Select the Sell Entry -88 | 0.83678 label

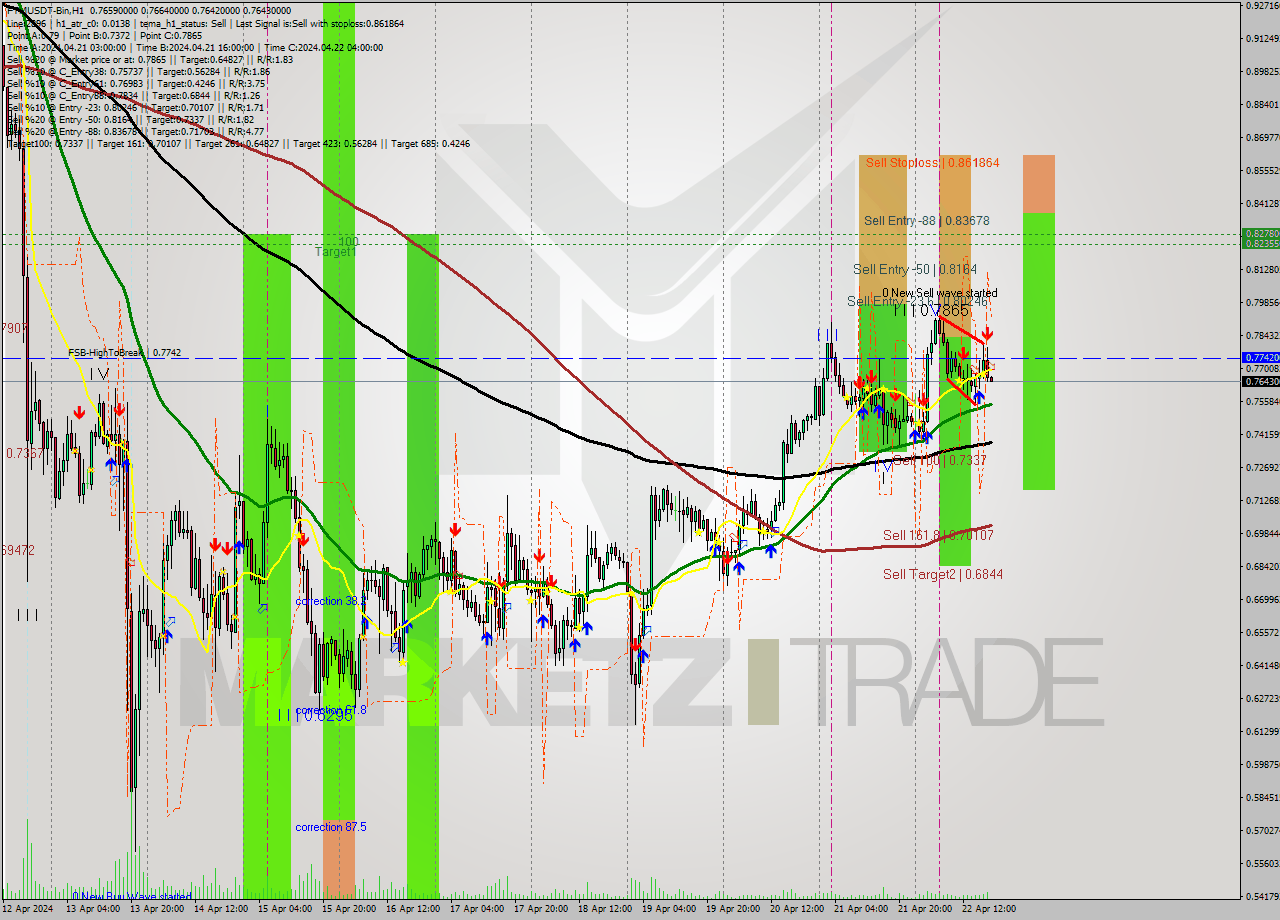[x=927, y=221]
